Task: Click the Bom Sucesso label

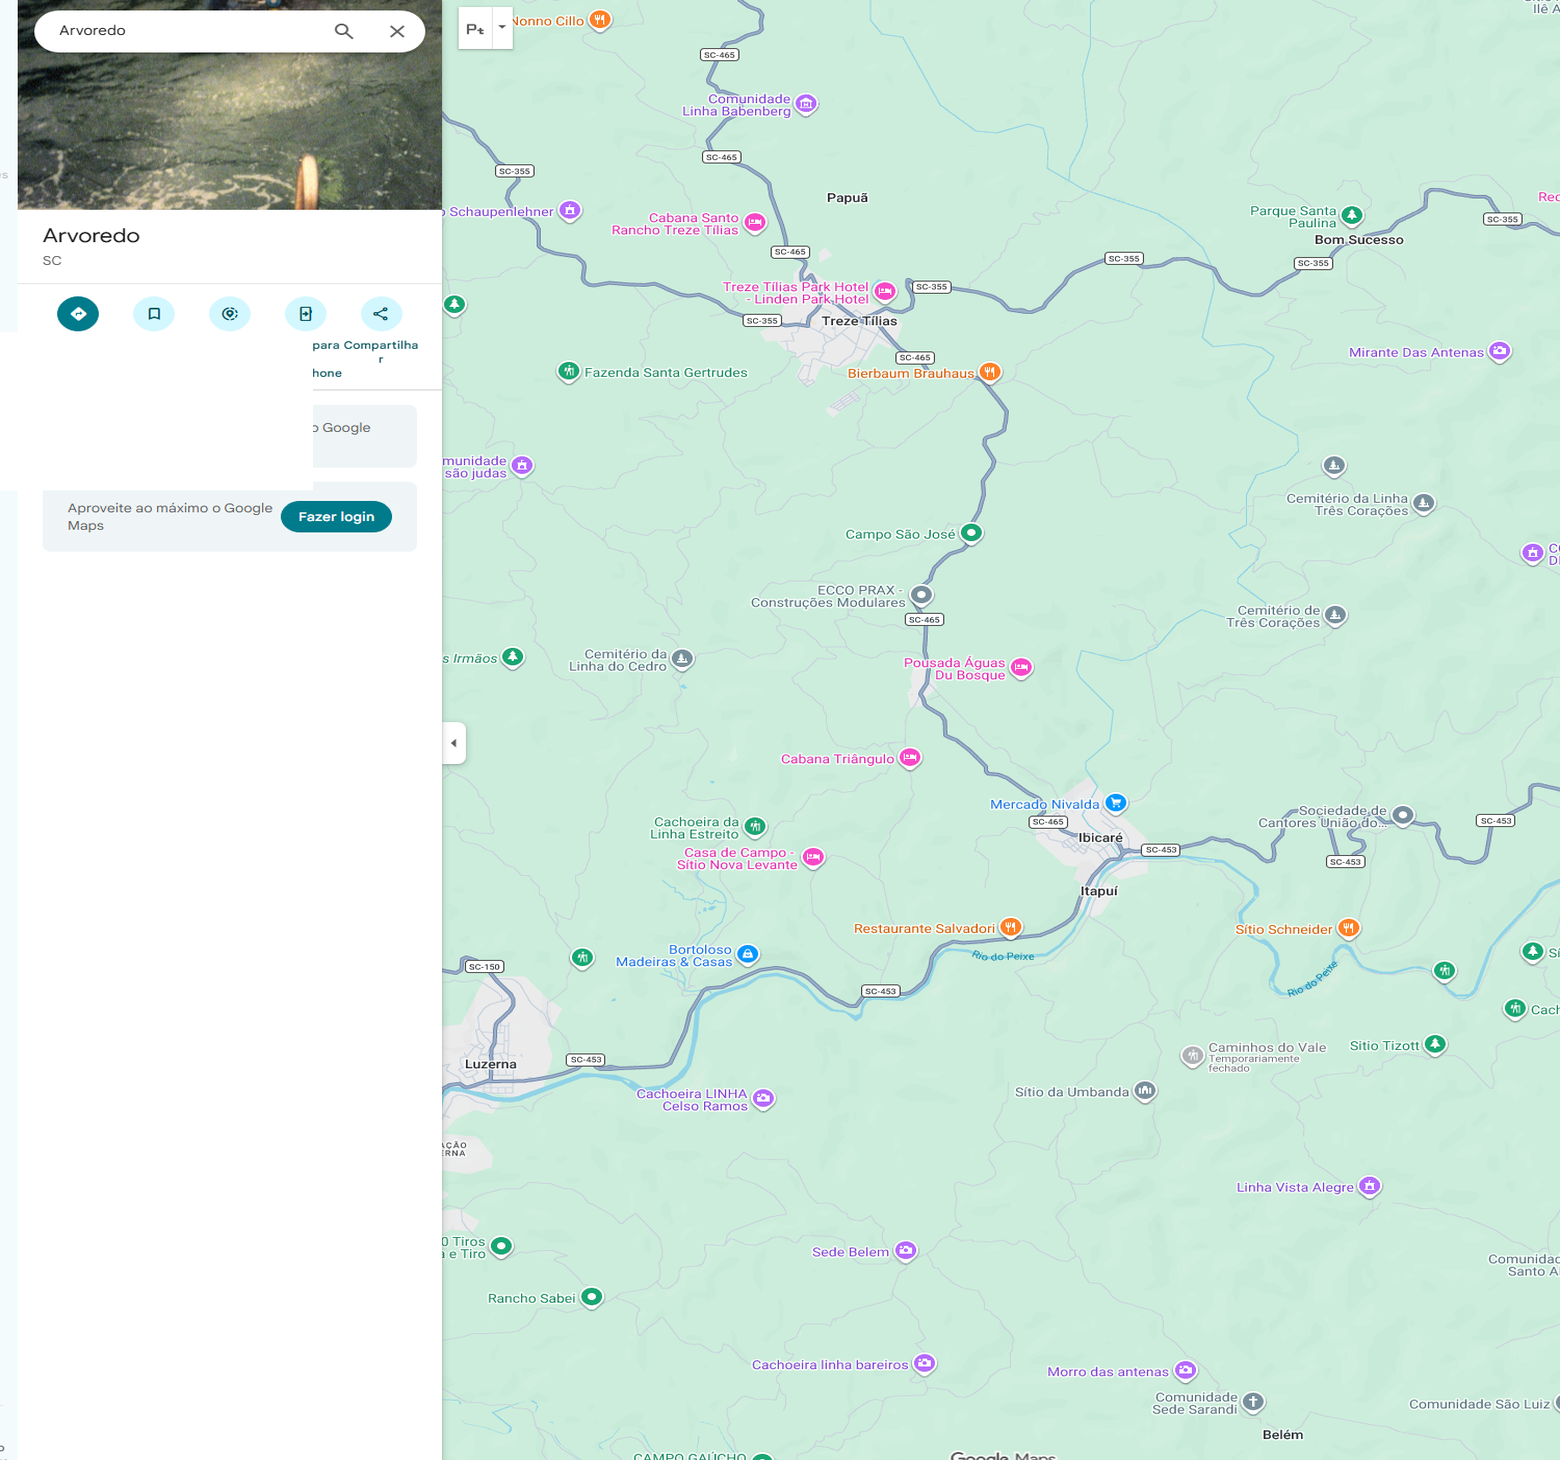Action: tap(1359, 240)
